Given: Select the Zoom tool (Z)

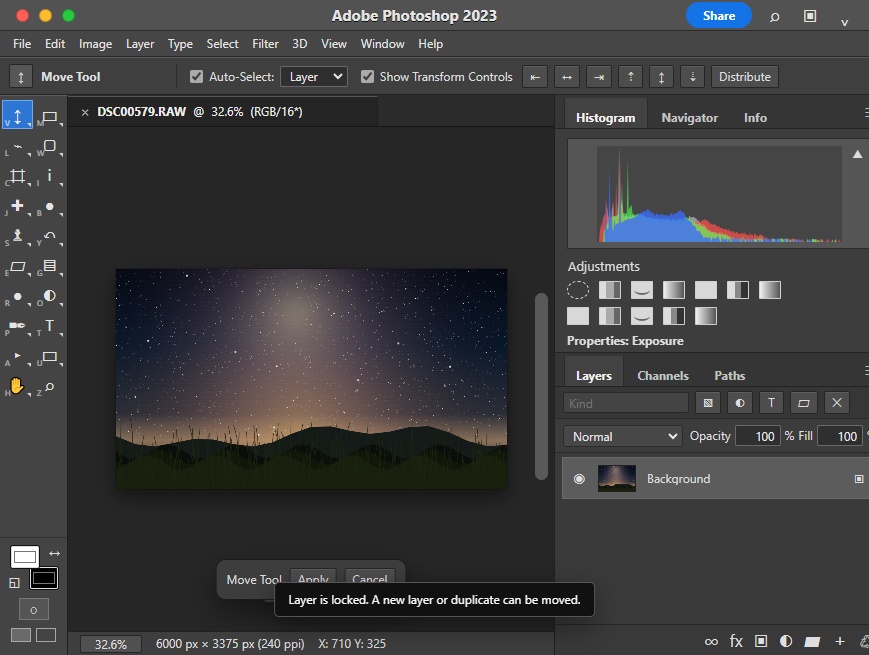Looking at the screenshot, I should click(49, 386).
